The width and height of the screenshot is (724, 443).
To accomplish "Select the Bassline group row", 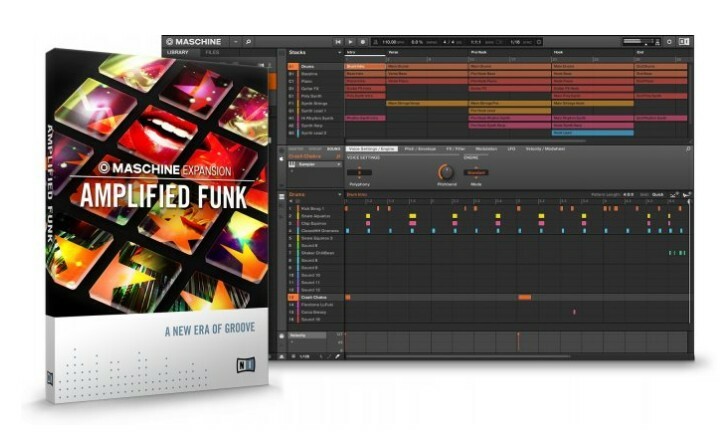I will [315, 74].
